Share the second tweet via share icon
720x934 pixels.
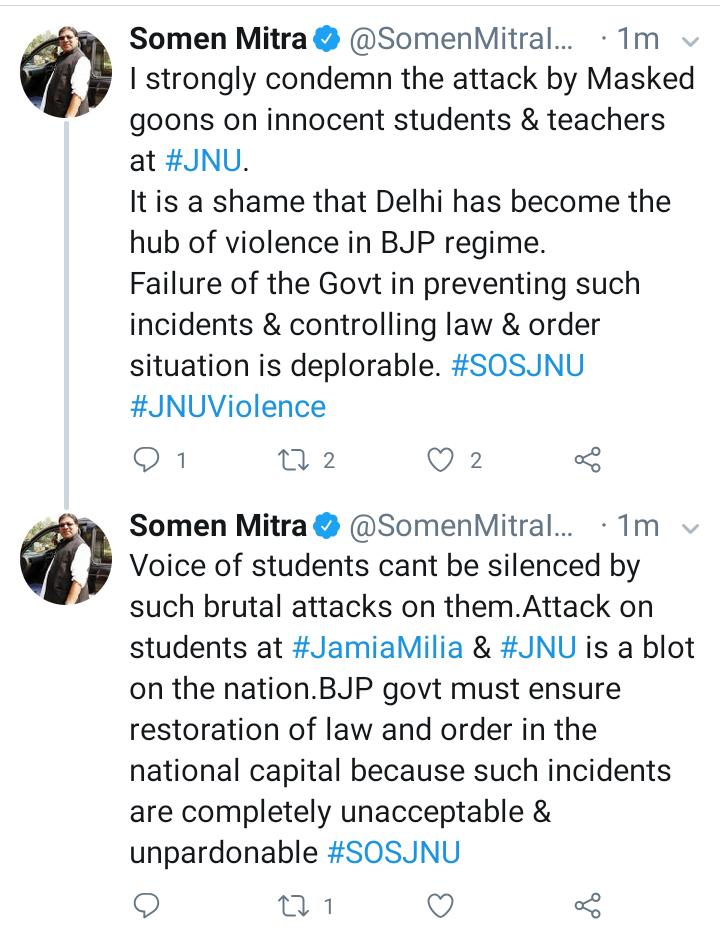click(587, 906)
